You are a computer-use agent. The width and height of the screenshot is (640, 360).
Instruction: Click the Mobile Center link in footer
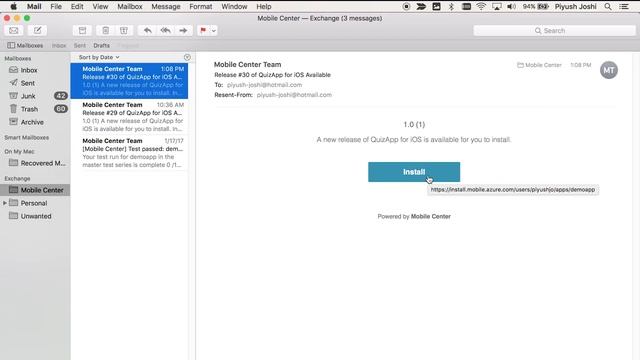431,216
